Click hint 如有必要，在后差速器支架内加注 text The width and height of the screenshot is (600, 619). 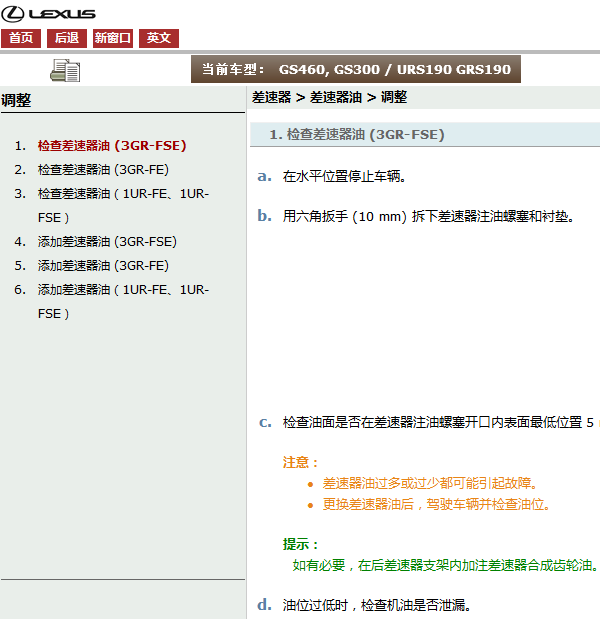(445, 565)
